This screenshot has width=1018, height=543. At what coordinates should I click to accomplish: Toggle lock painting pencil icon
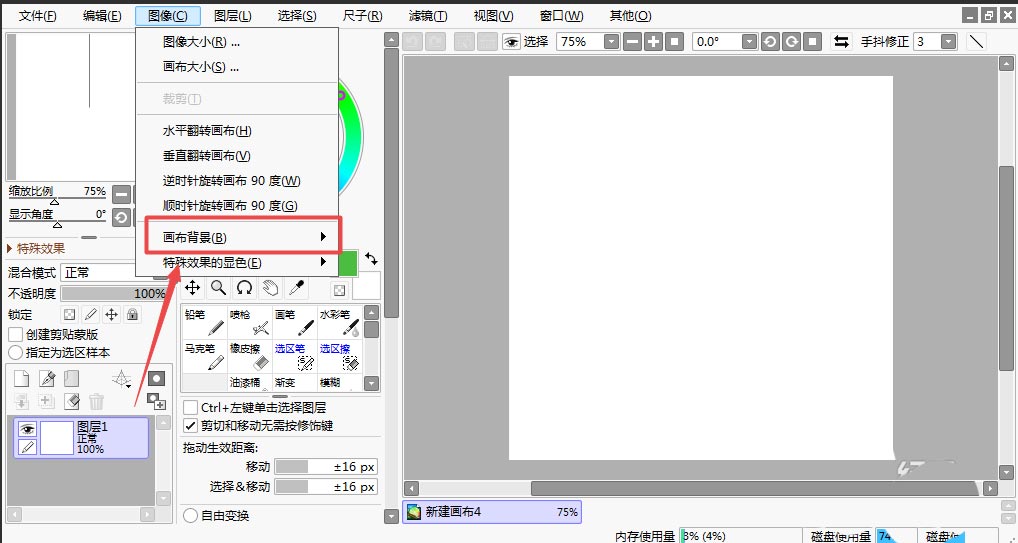tap(91, 314)
